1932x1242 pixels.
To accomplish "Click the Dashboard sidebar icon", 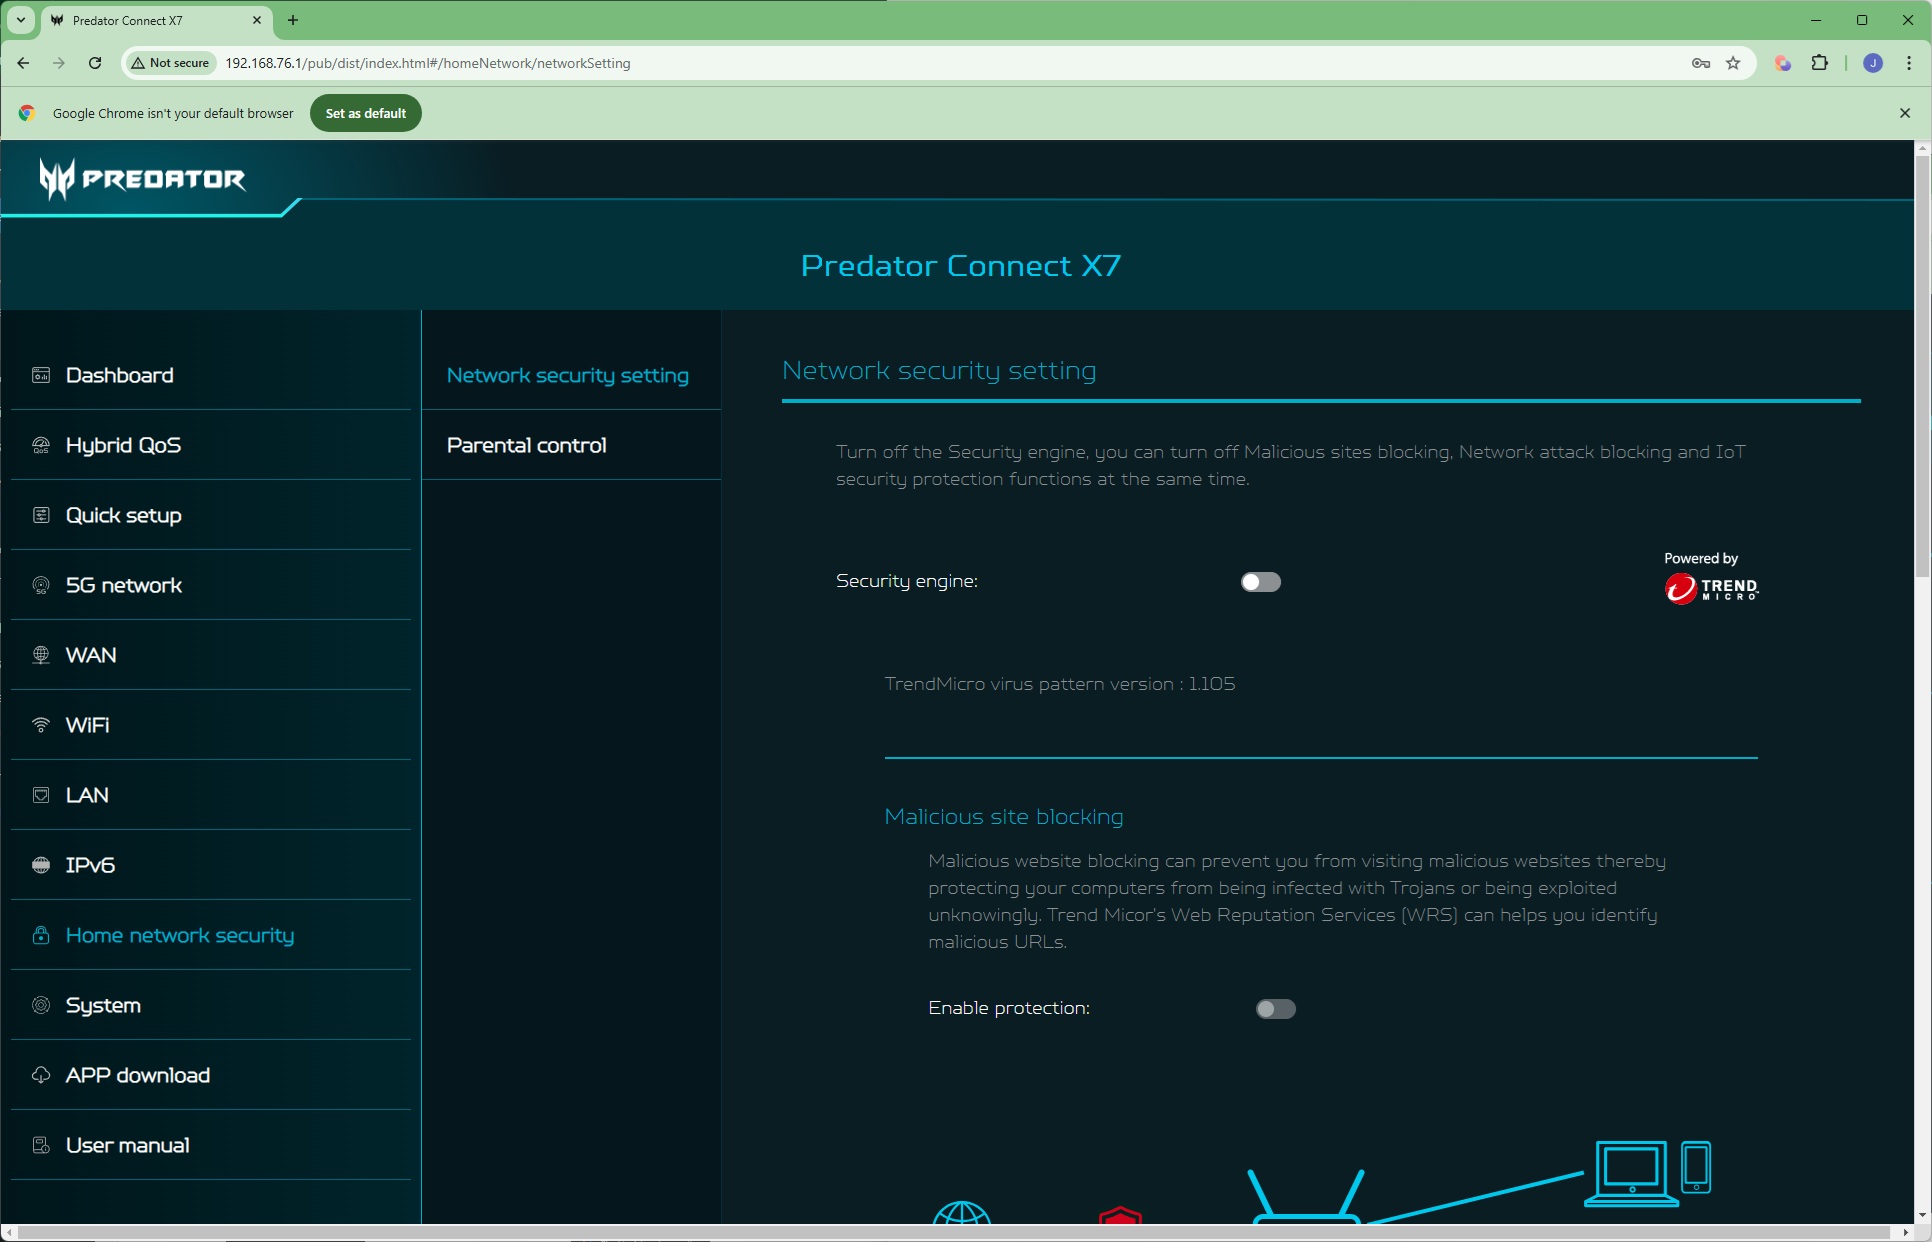I will coord(41,375).
